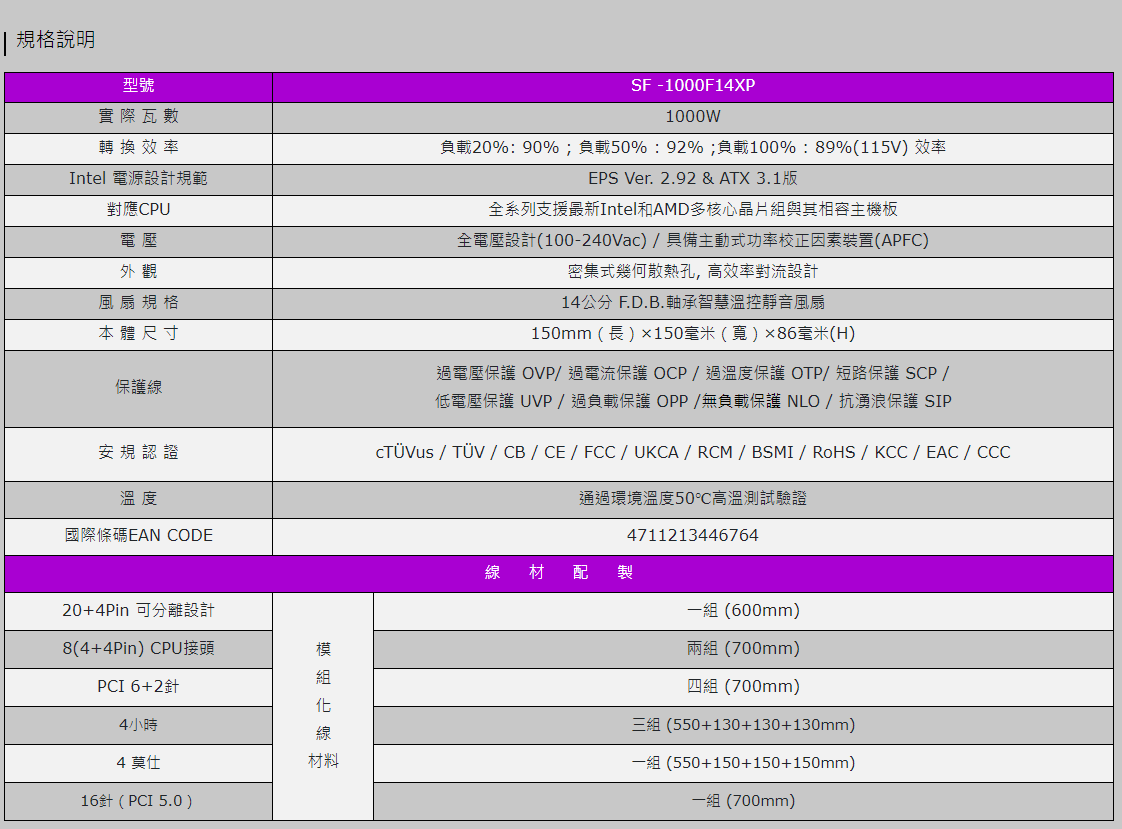The image size is (1122, 829).
Task: Click the SF -1000F14XP model header cell
Action: [x=692, y=86]
